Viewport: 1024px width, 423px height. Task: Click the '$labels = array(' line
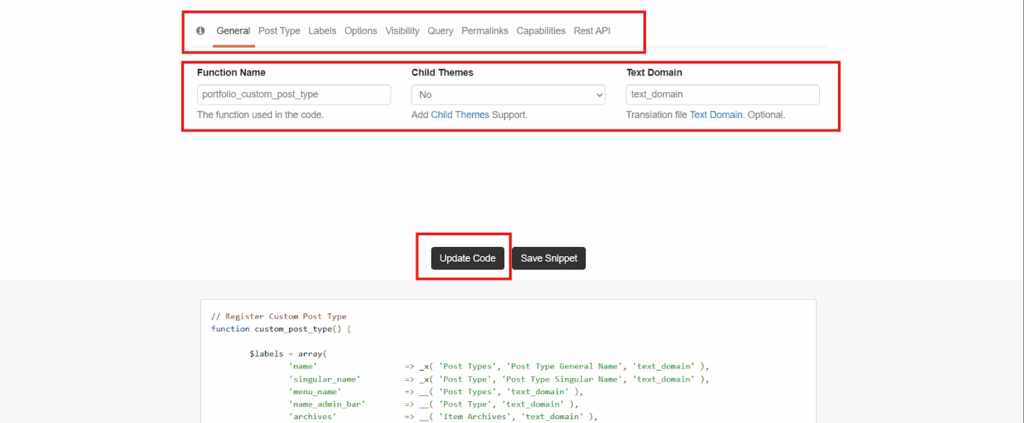[x=288, y=354]
